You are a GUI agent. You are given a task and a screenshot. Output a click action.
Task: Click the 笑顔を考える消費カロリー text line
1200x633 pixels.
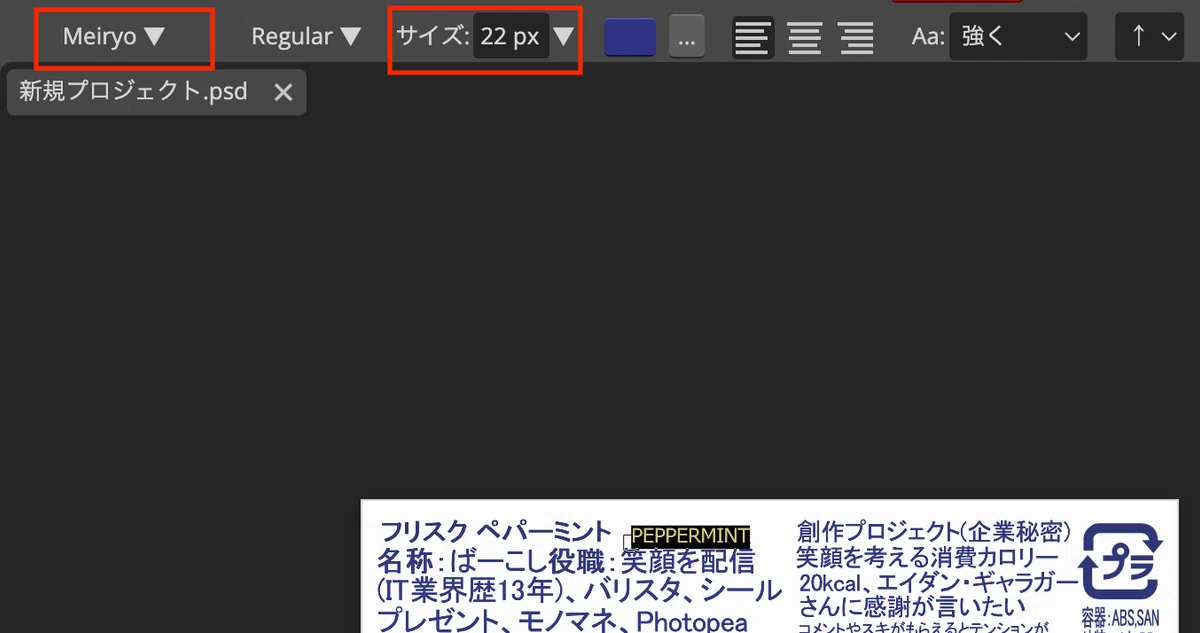(927, 557)
